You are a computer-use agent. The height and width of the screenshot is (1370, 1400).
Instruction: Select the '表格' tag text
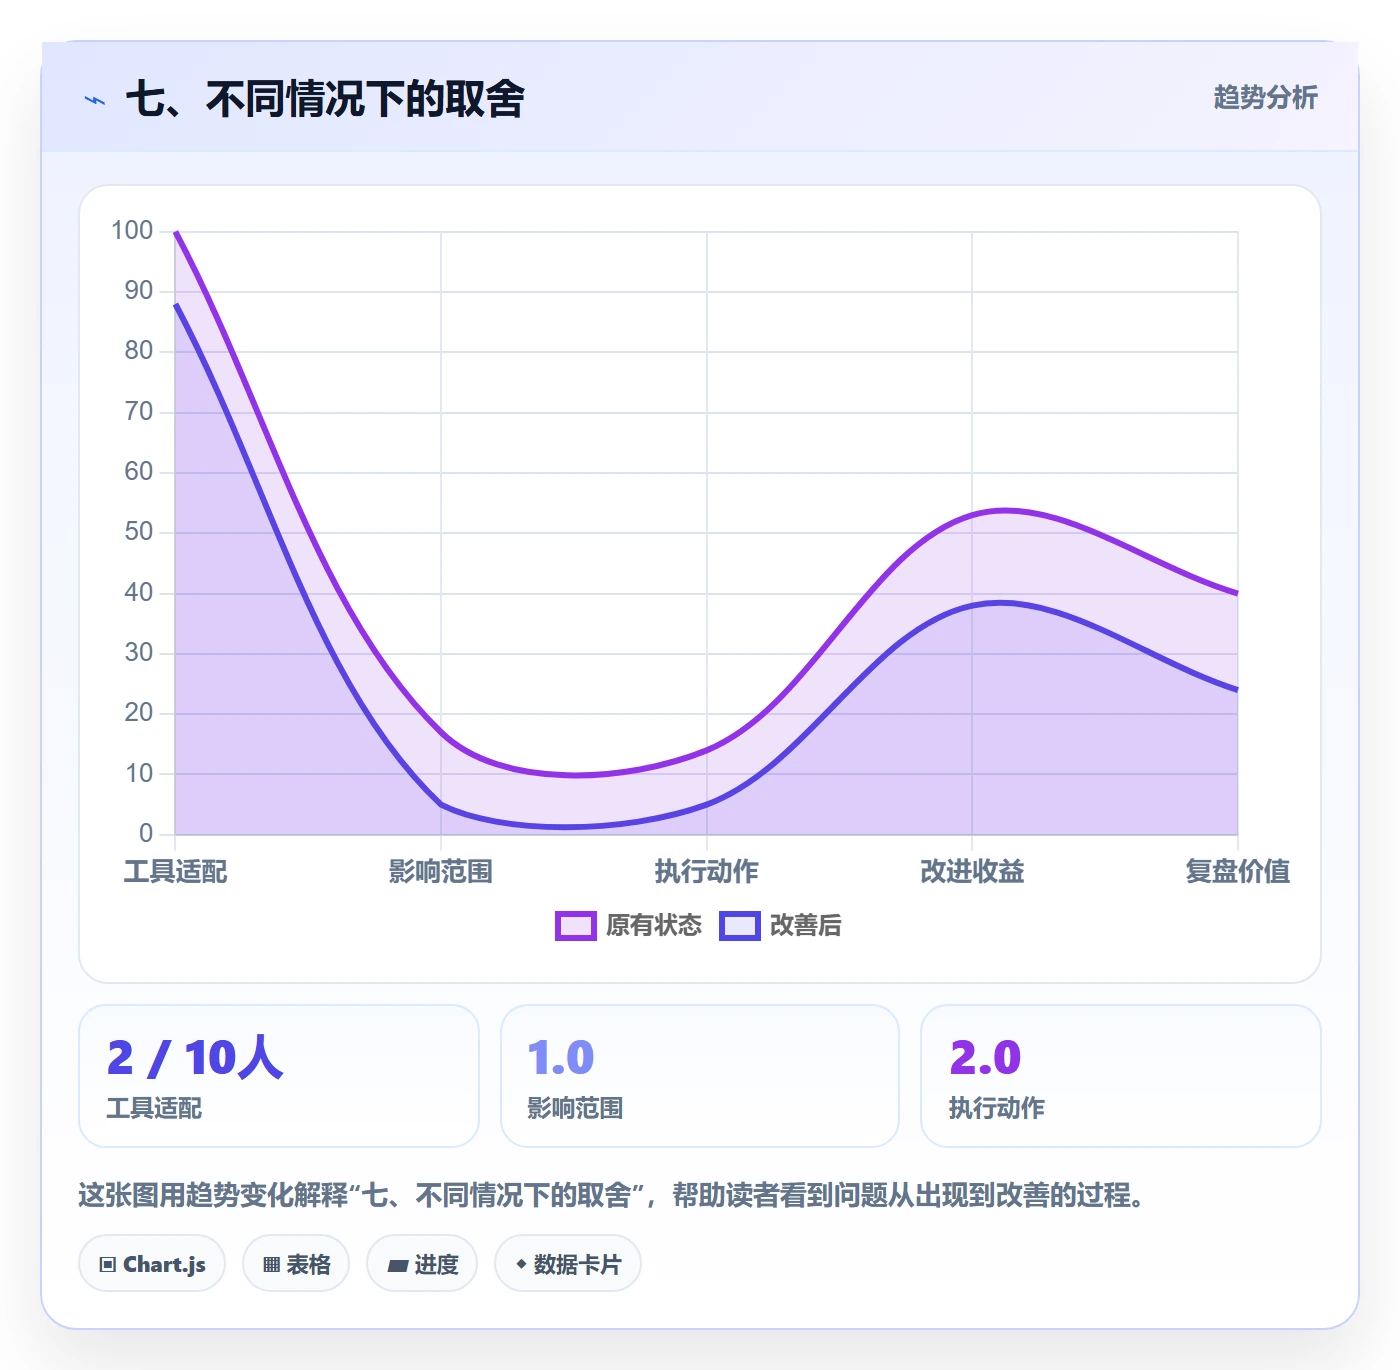point(308,1265)
